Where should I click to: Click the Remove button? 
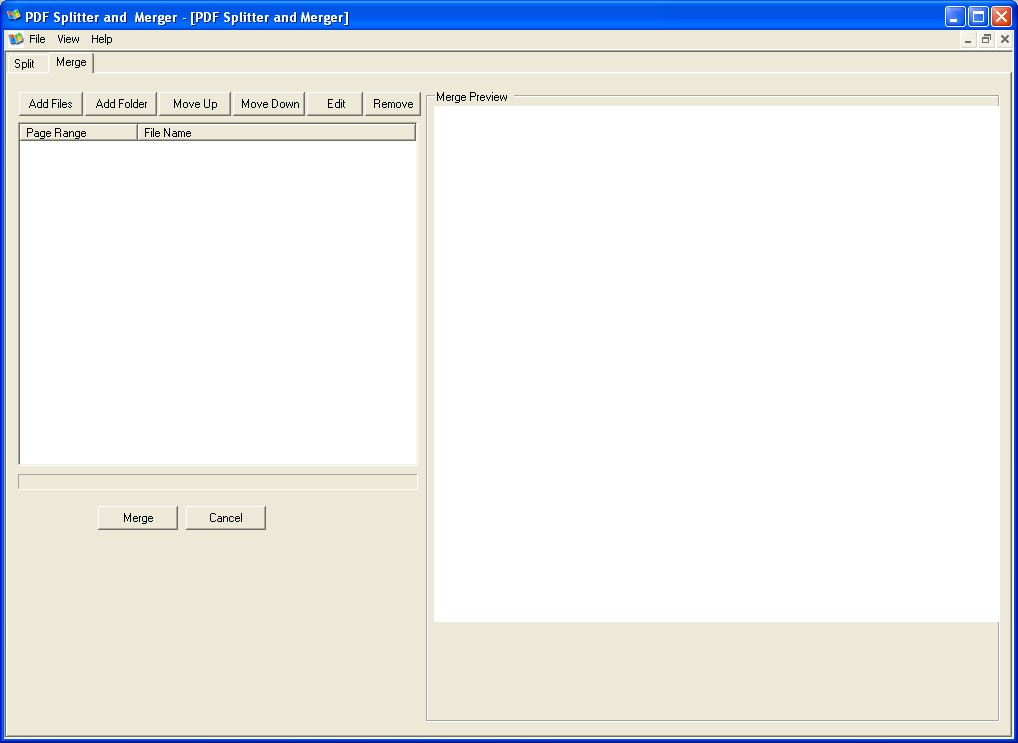393,104
